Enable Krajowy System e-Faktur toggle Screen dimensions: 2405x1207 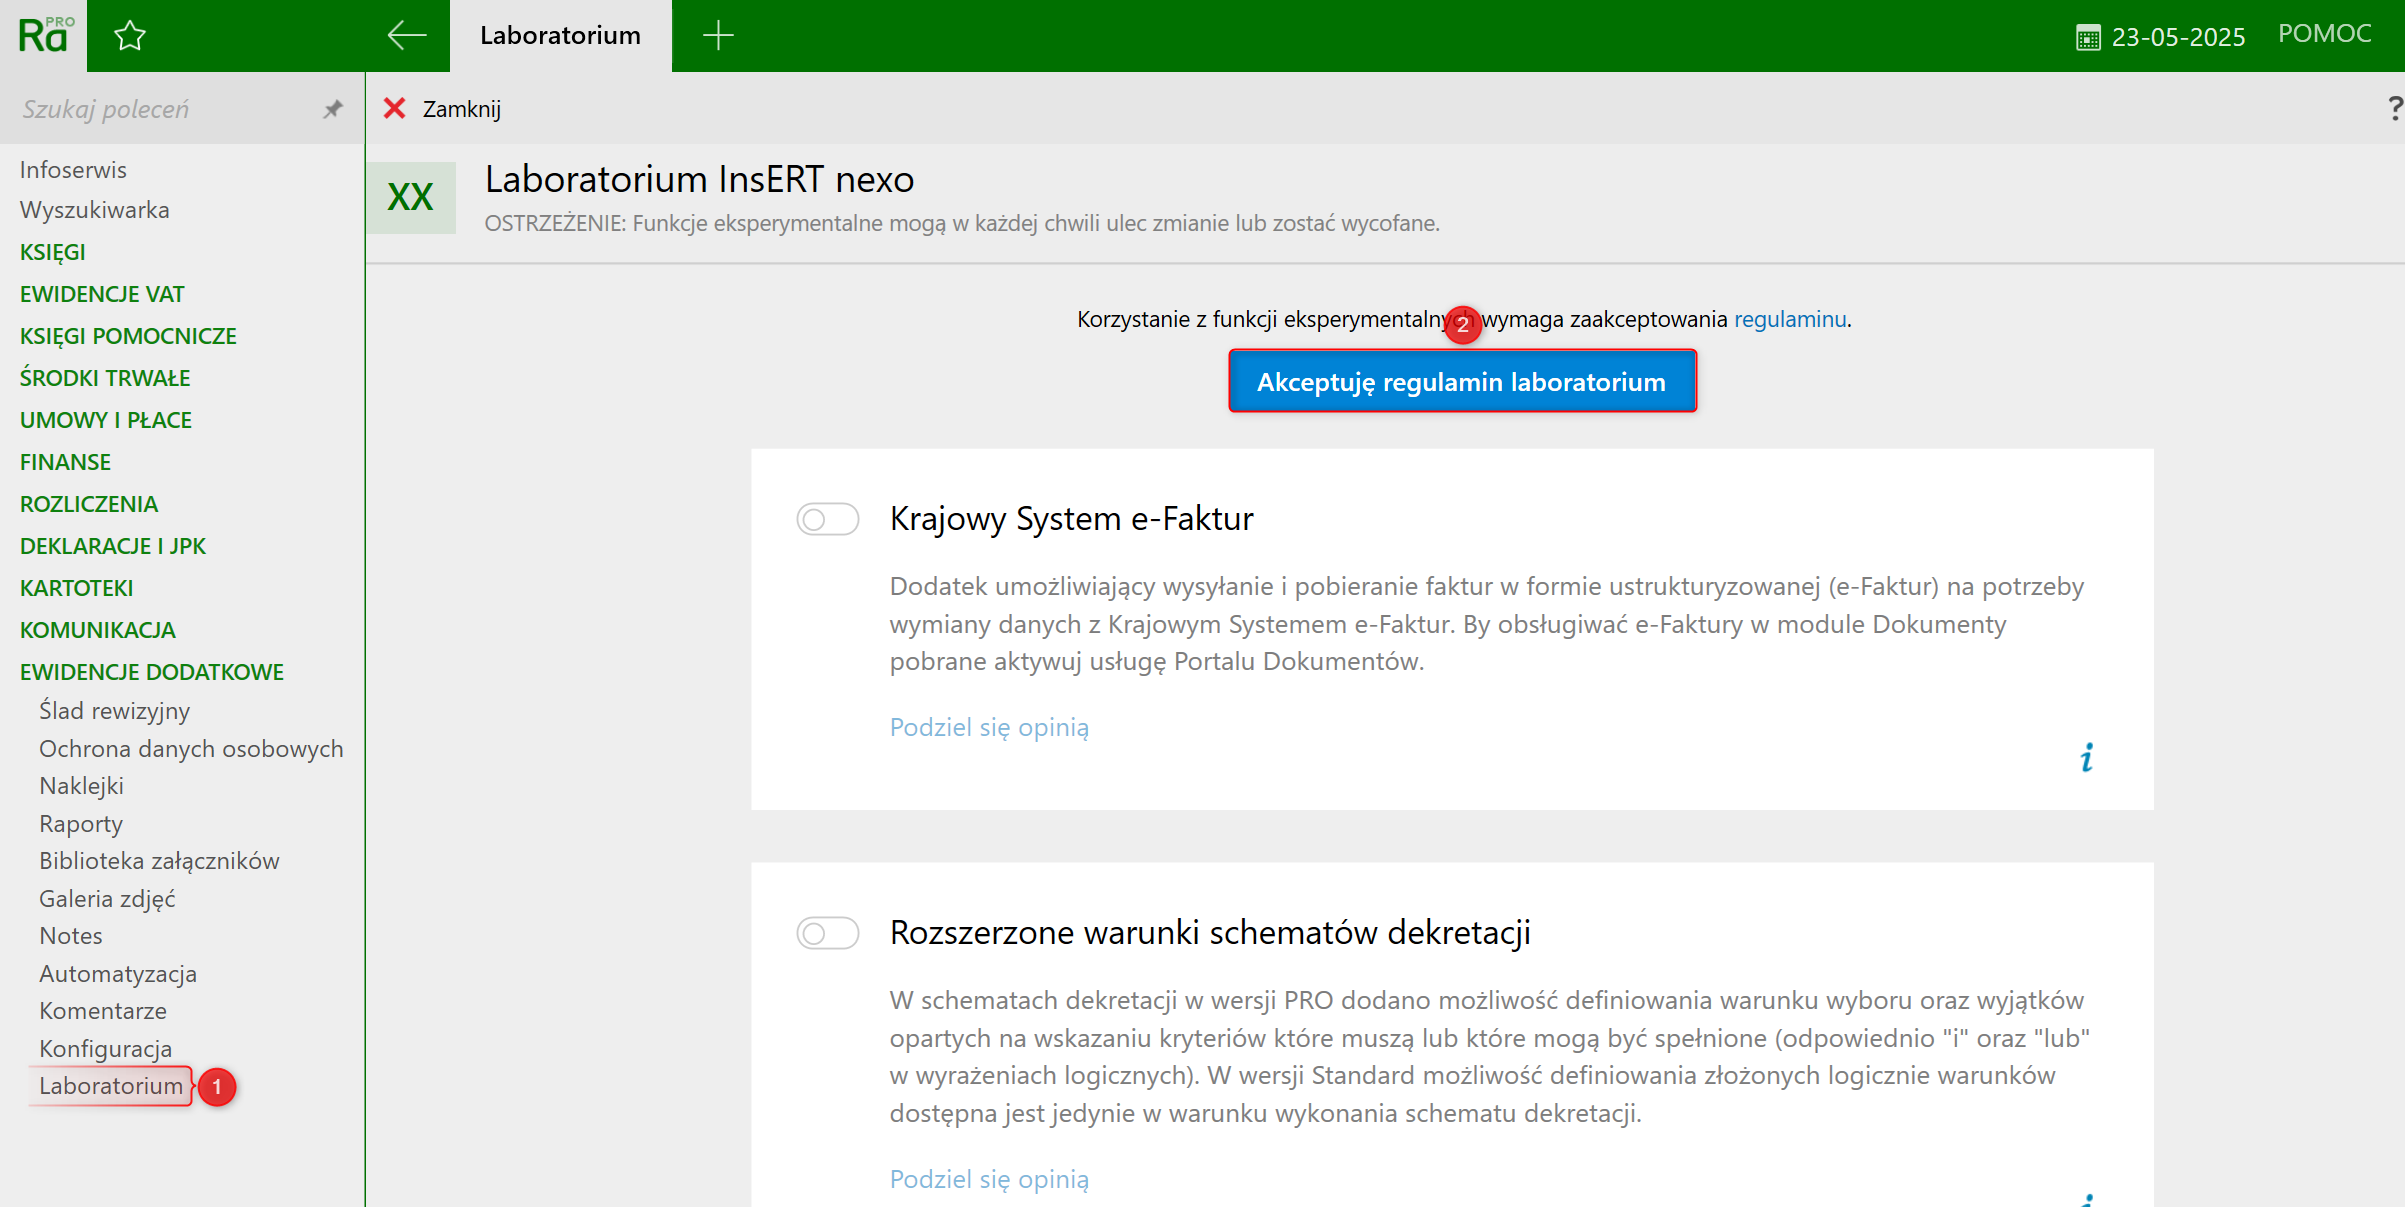click(827, 519)
